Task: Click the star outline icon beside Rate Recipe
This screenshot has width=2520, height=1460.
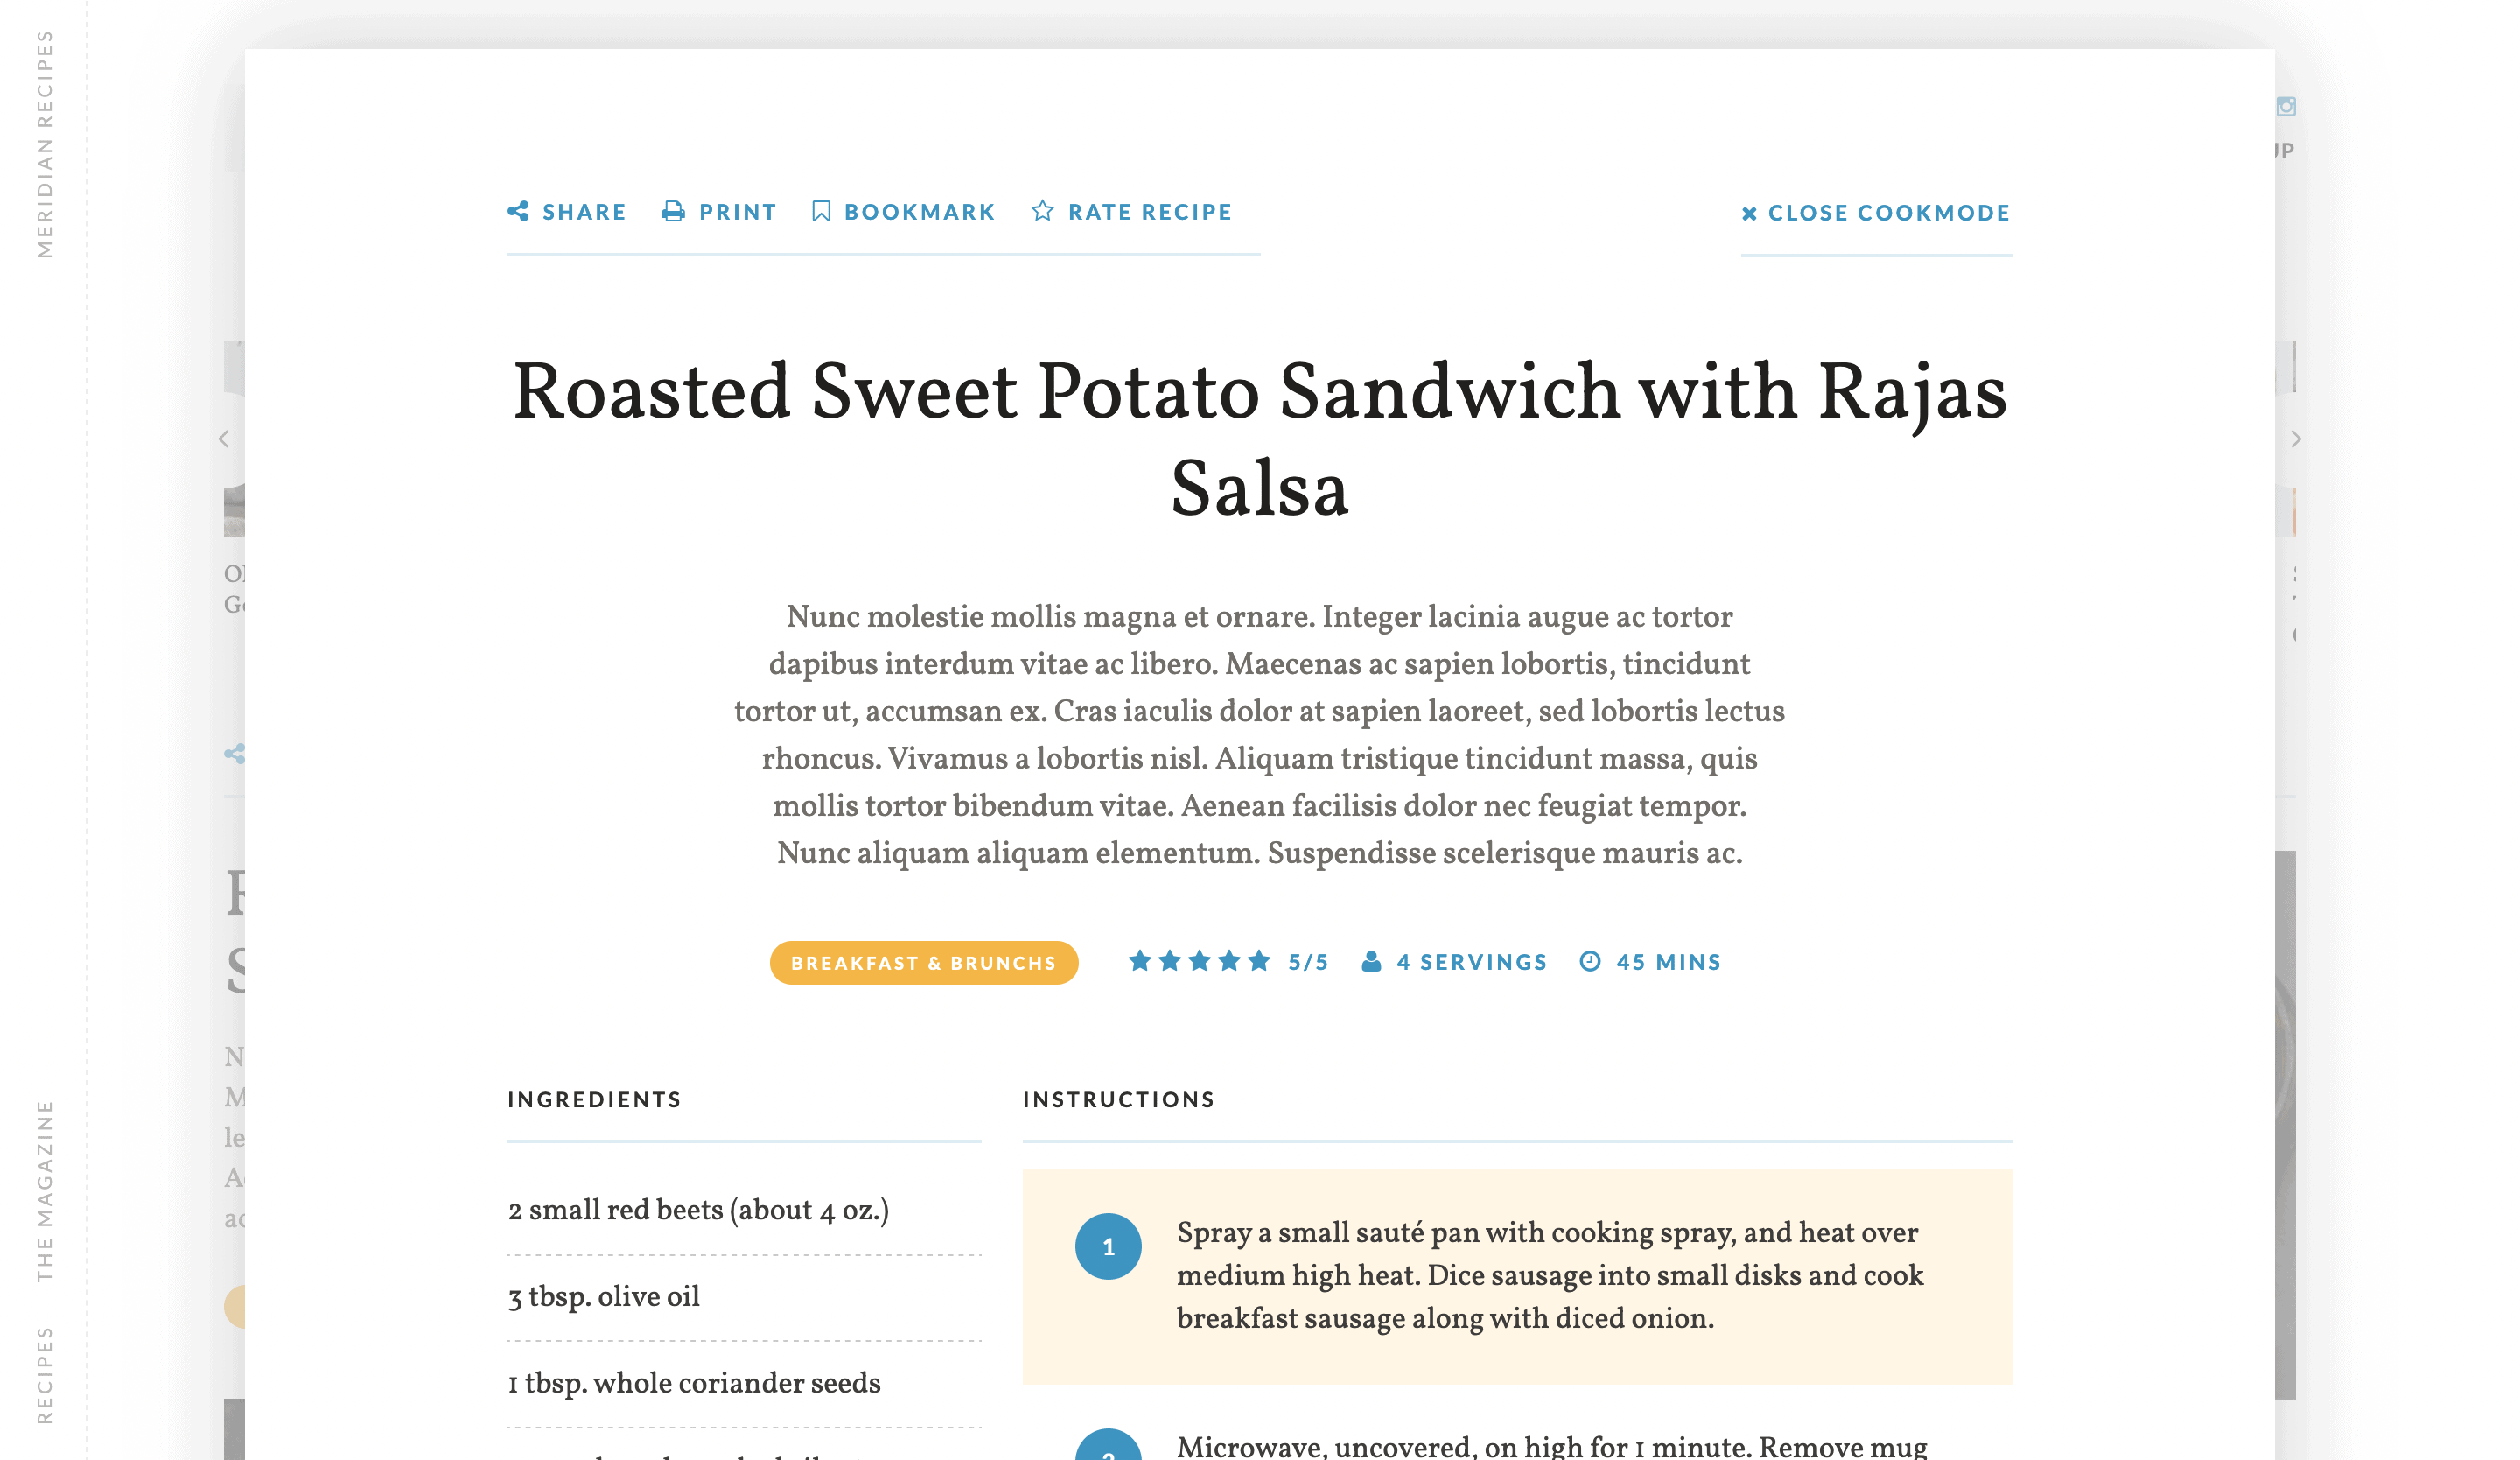Action: click(x=1042, y=211)
